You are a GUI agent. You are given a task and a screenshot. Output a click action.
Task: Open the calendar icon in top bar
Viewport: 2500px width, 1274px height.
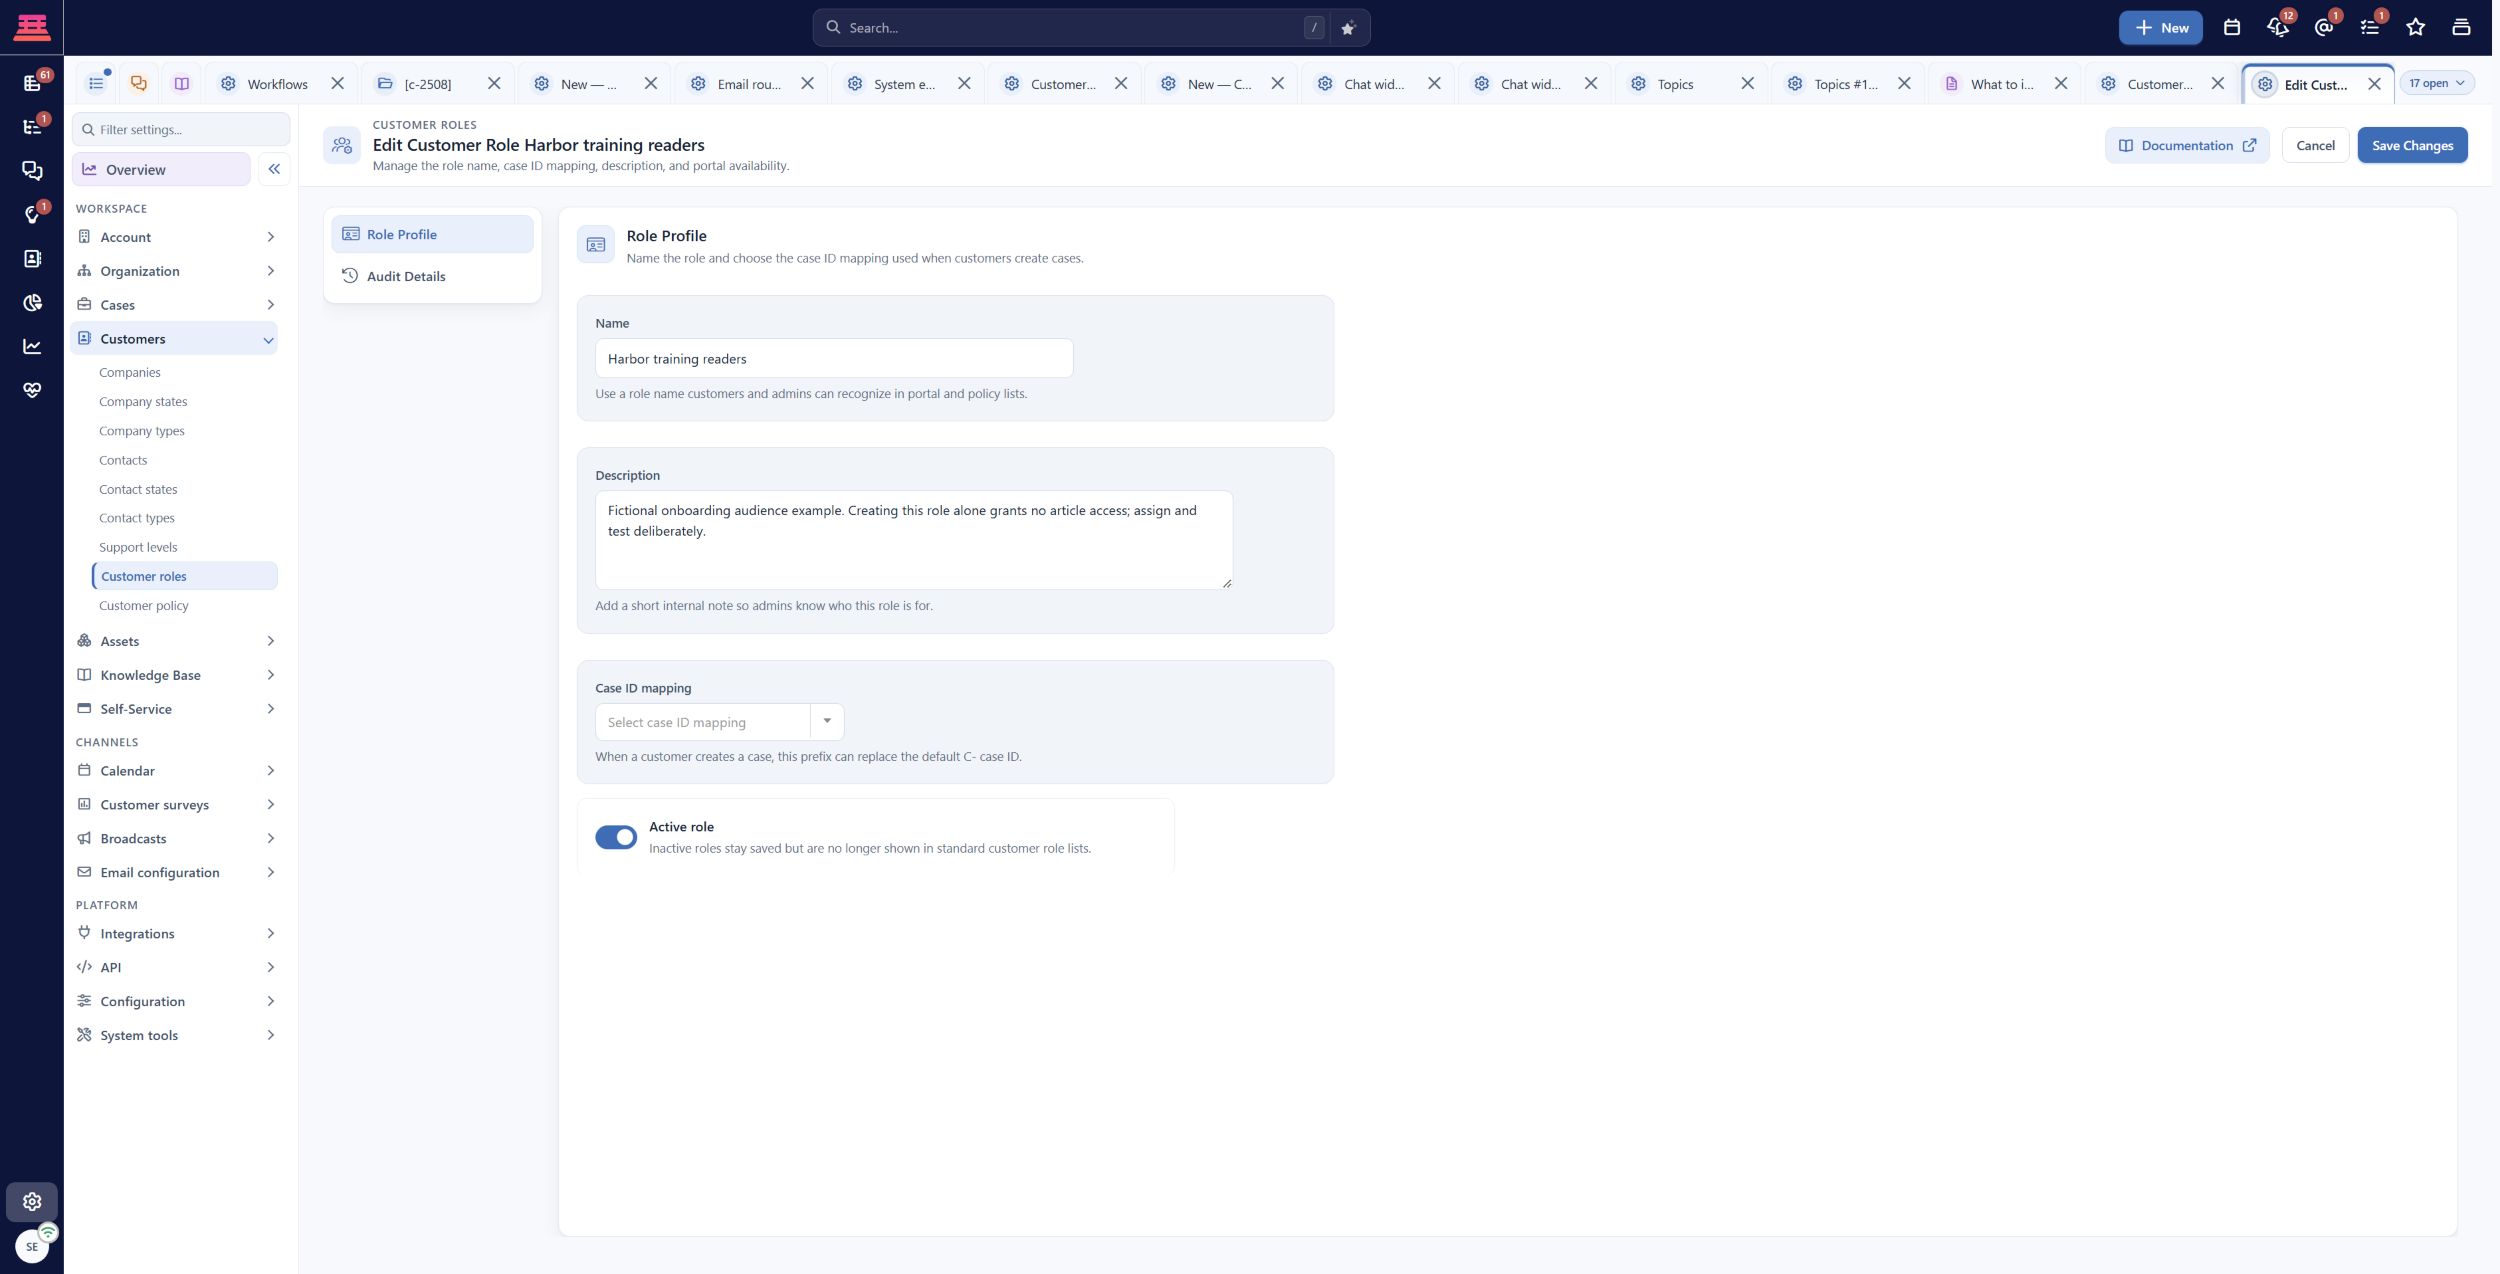click(2232, 28)
